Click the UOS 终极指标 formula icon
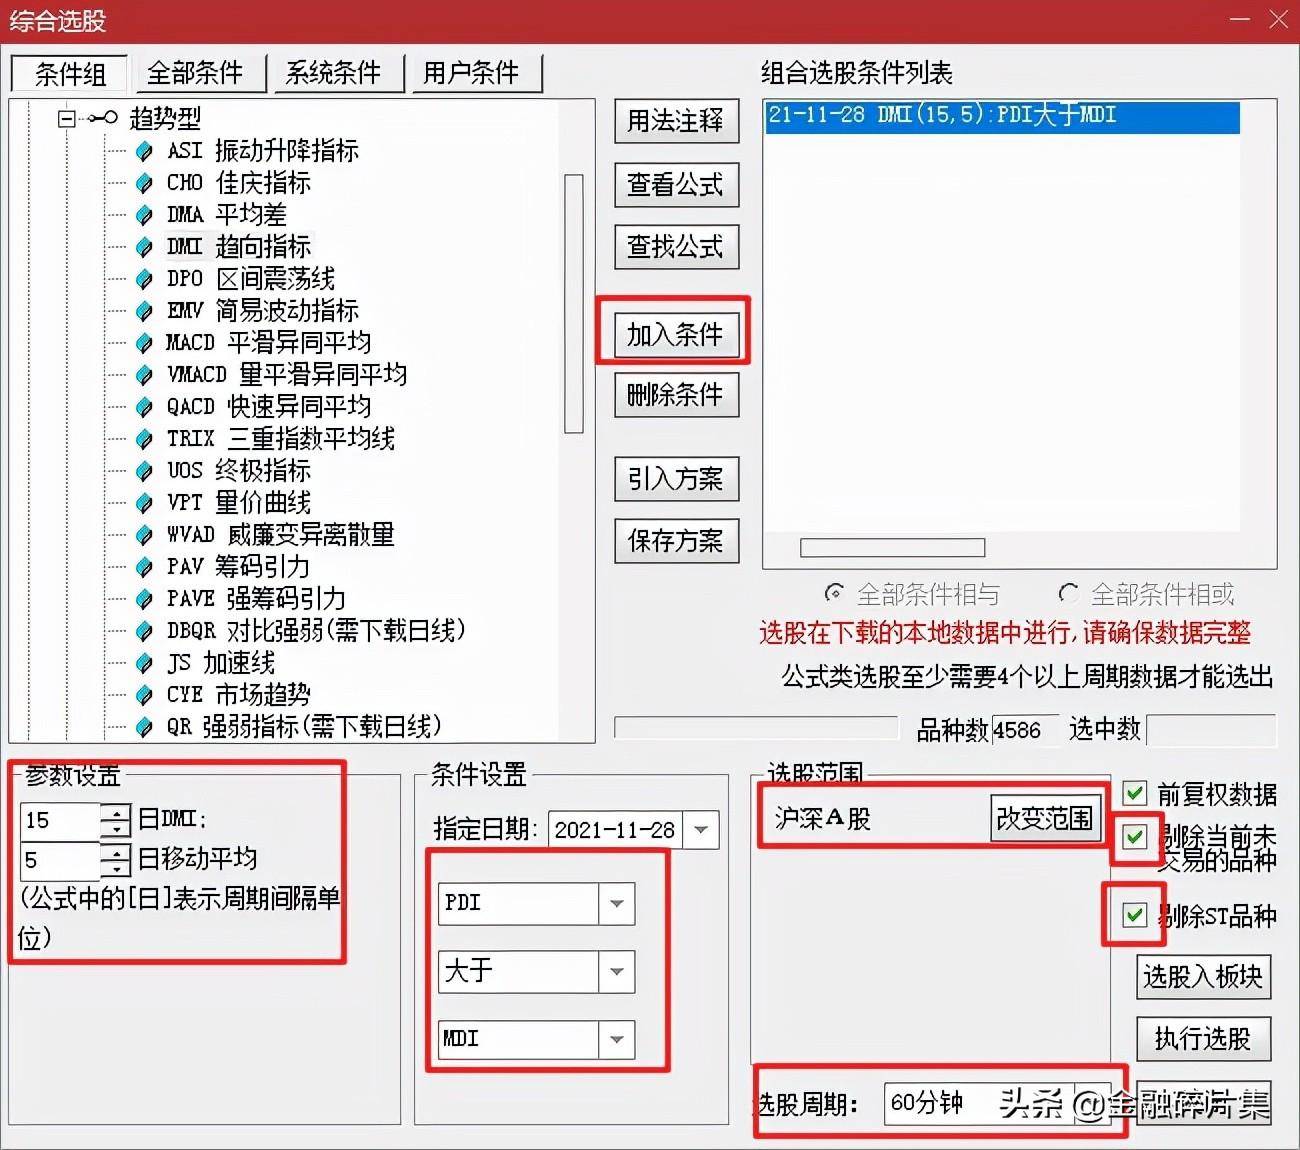Screen dimensions: 1300x1150 144,471
